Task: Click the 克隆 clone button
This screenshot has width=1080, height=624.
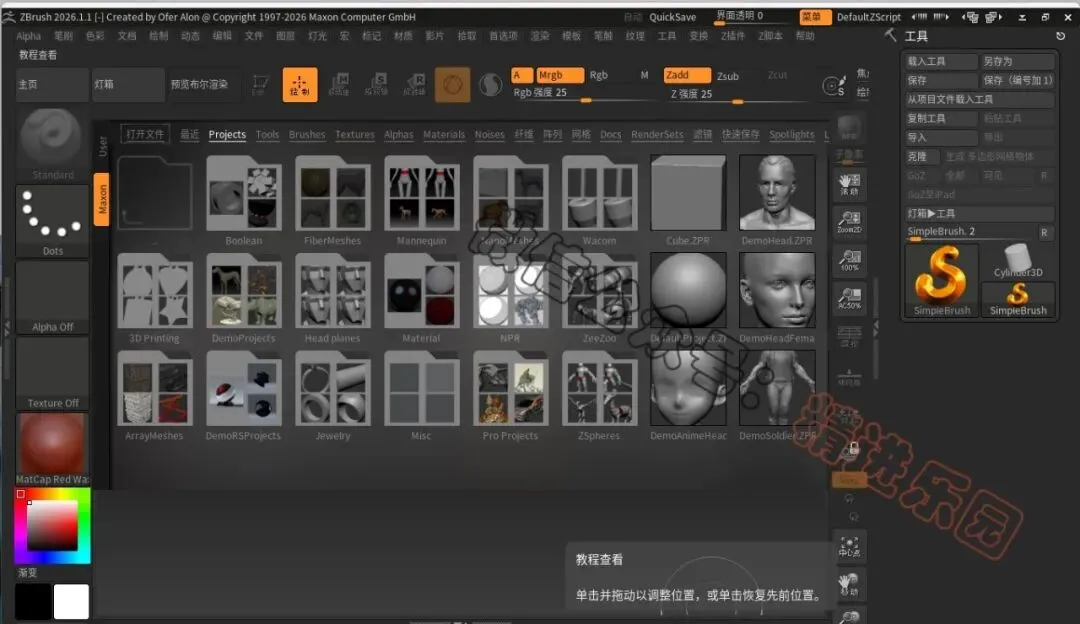Action: (x=922, y=156)
